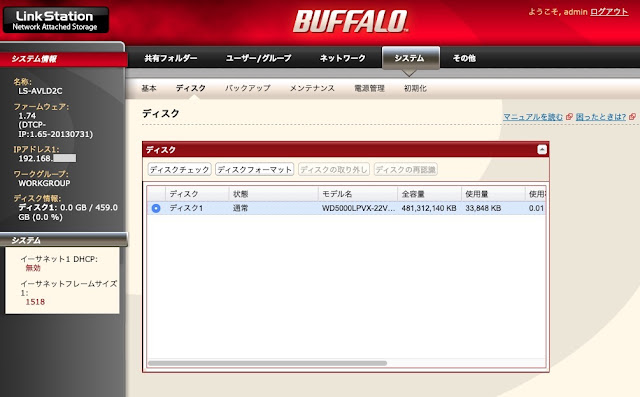Sort by the 全容量 column header
Viewport: 640px width, 397px height.
429,194
